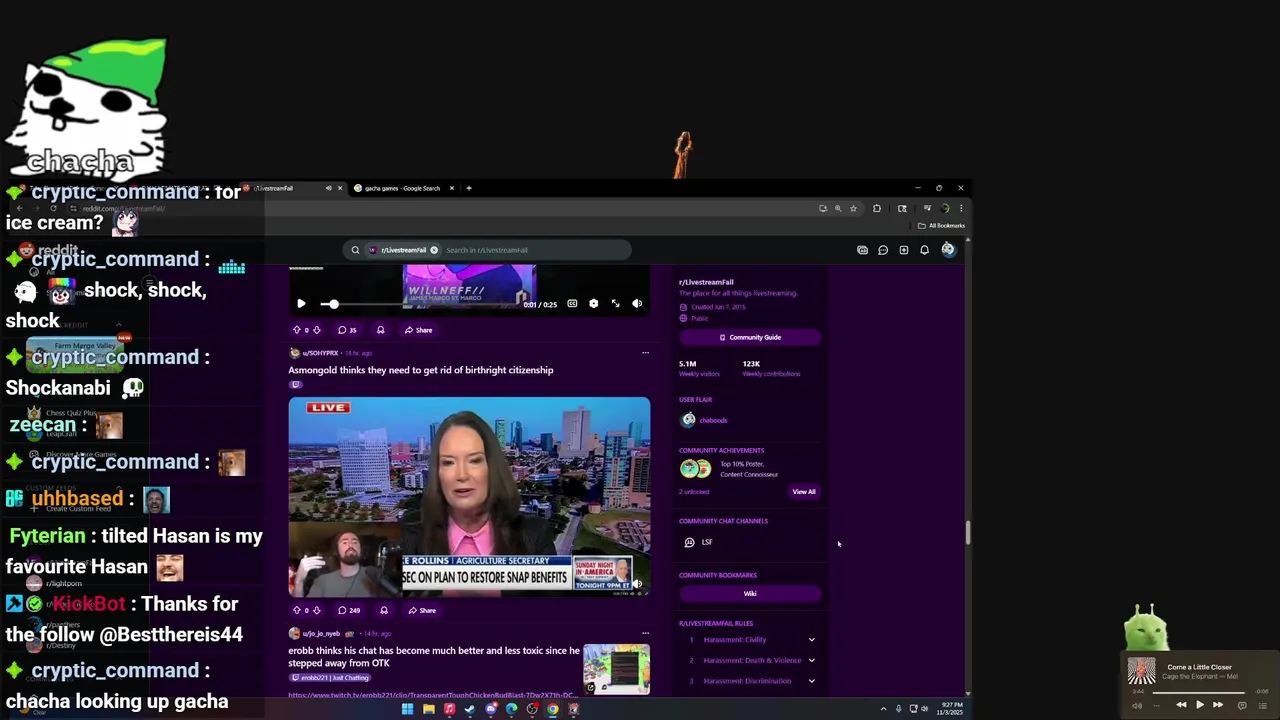The image size is (1280, 720).
Task: Click the erobb221 Just Chatting flair
Action: (330, 678)
